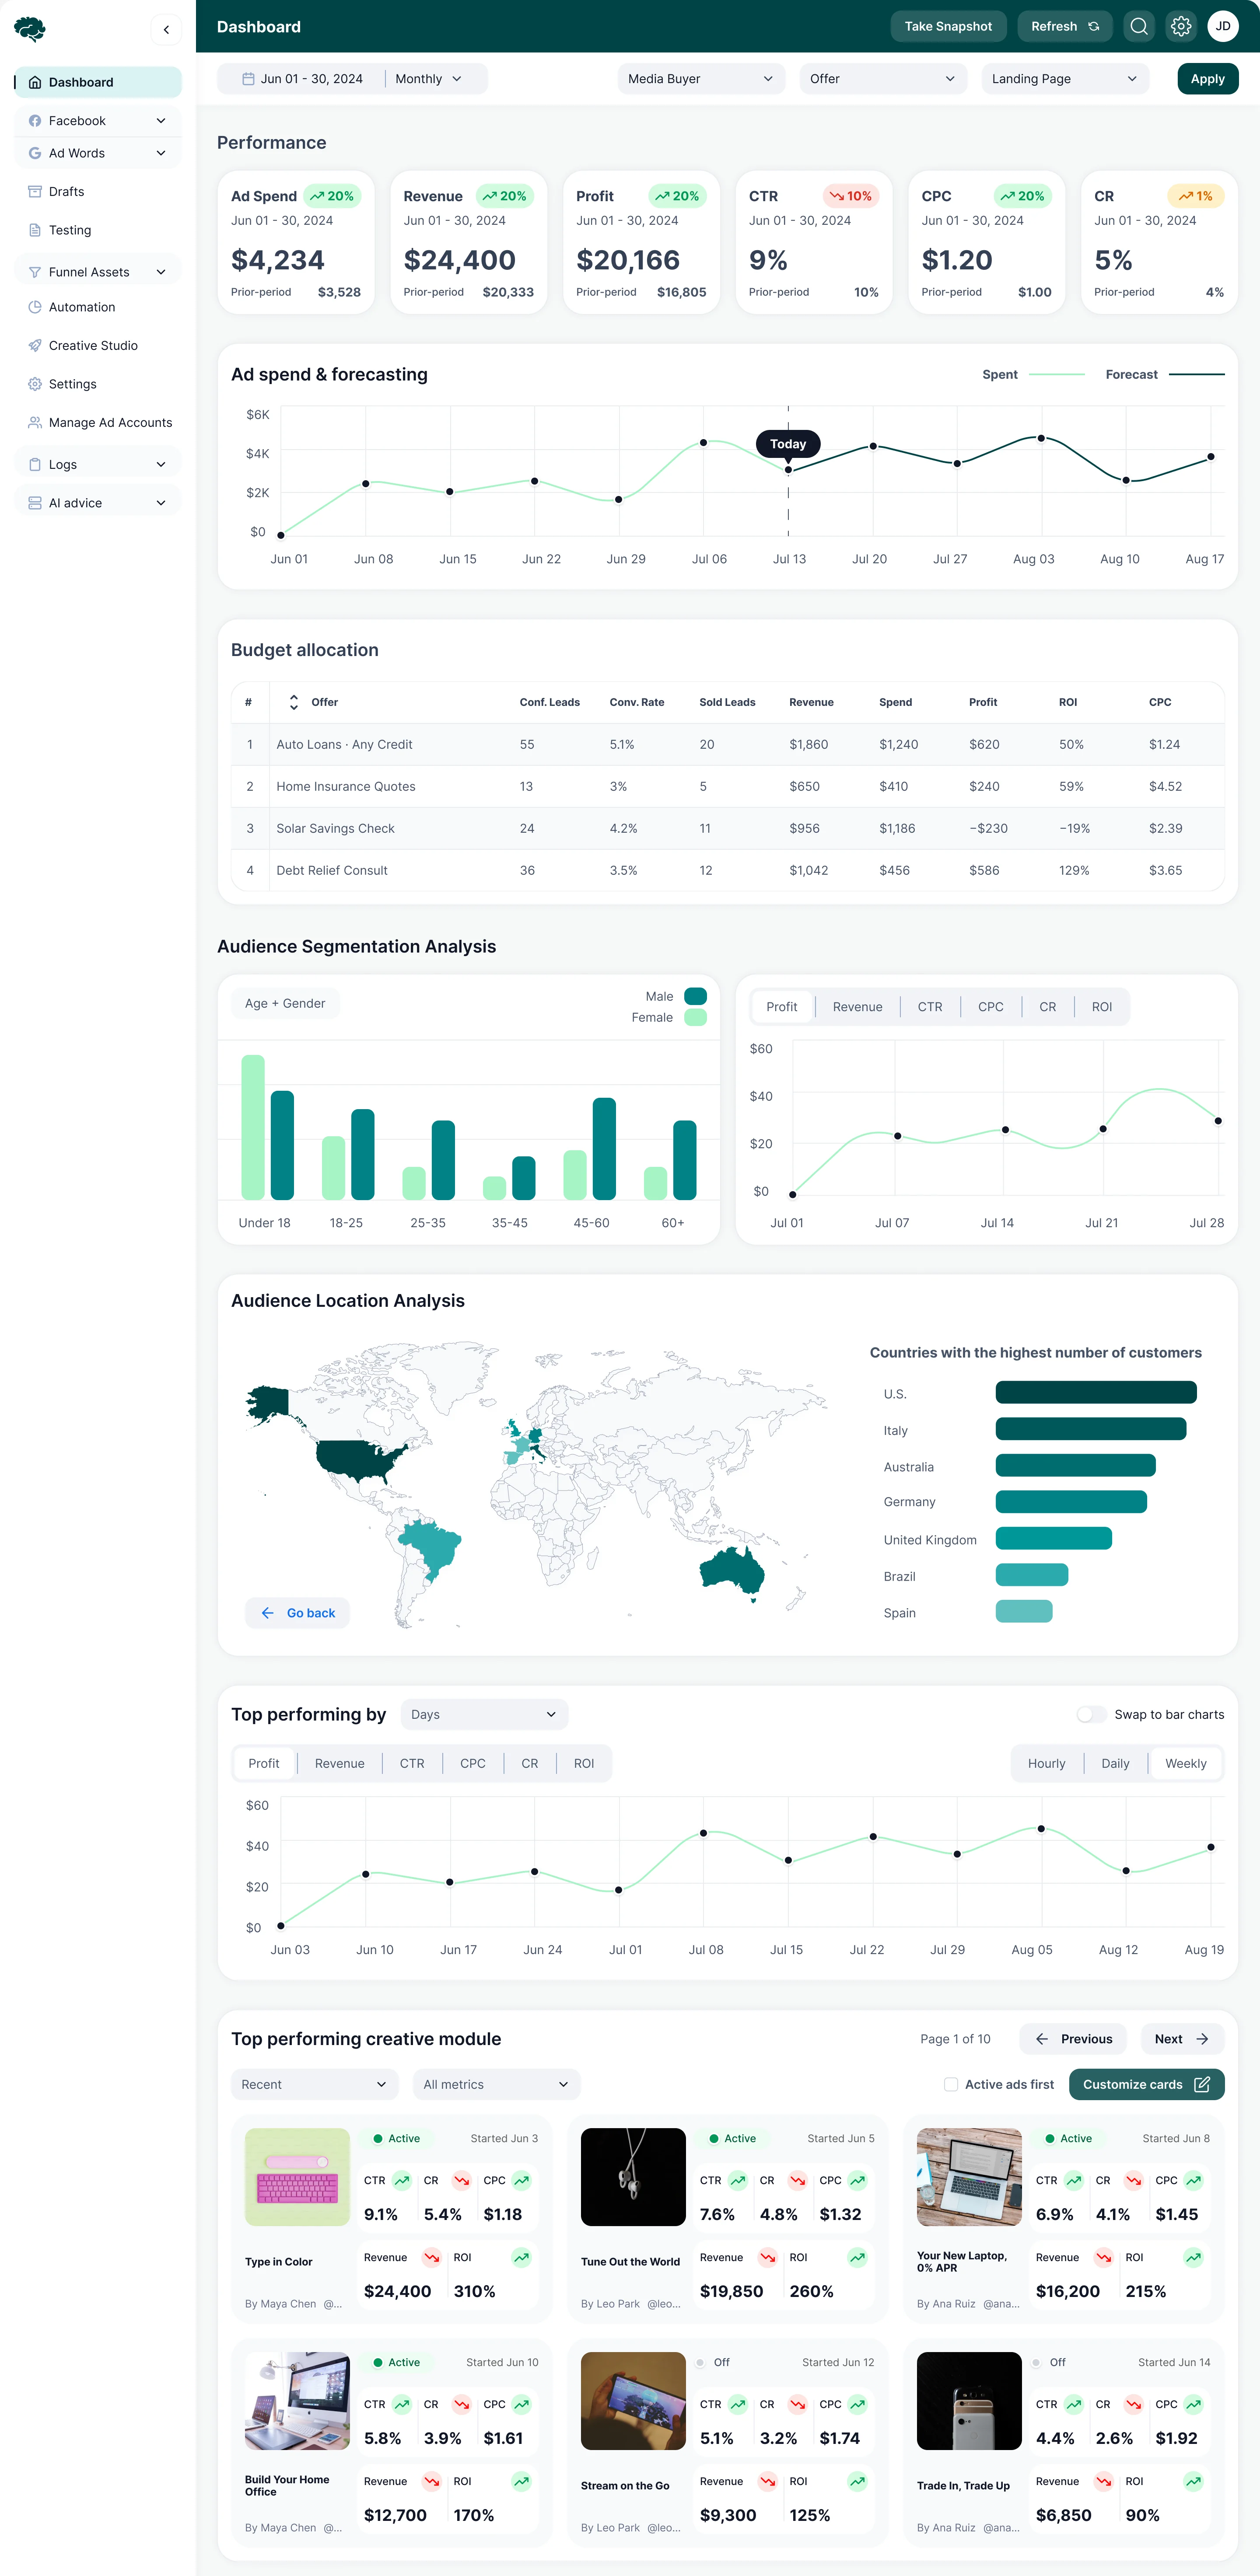1260x2576 pixels.
Task: Collapse the sidebar with the chevron button
Action: click(166, 30)
